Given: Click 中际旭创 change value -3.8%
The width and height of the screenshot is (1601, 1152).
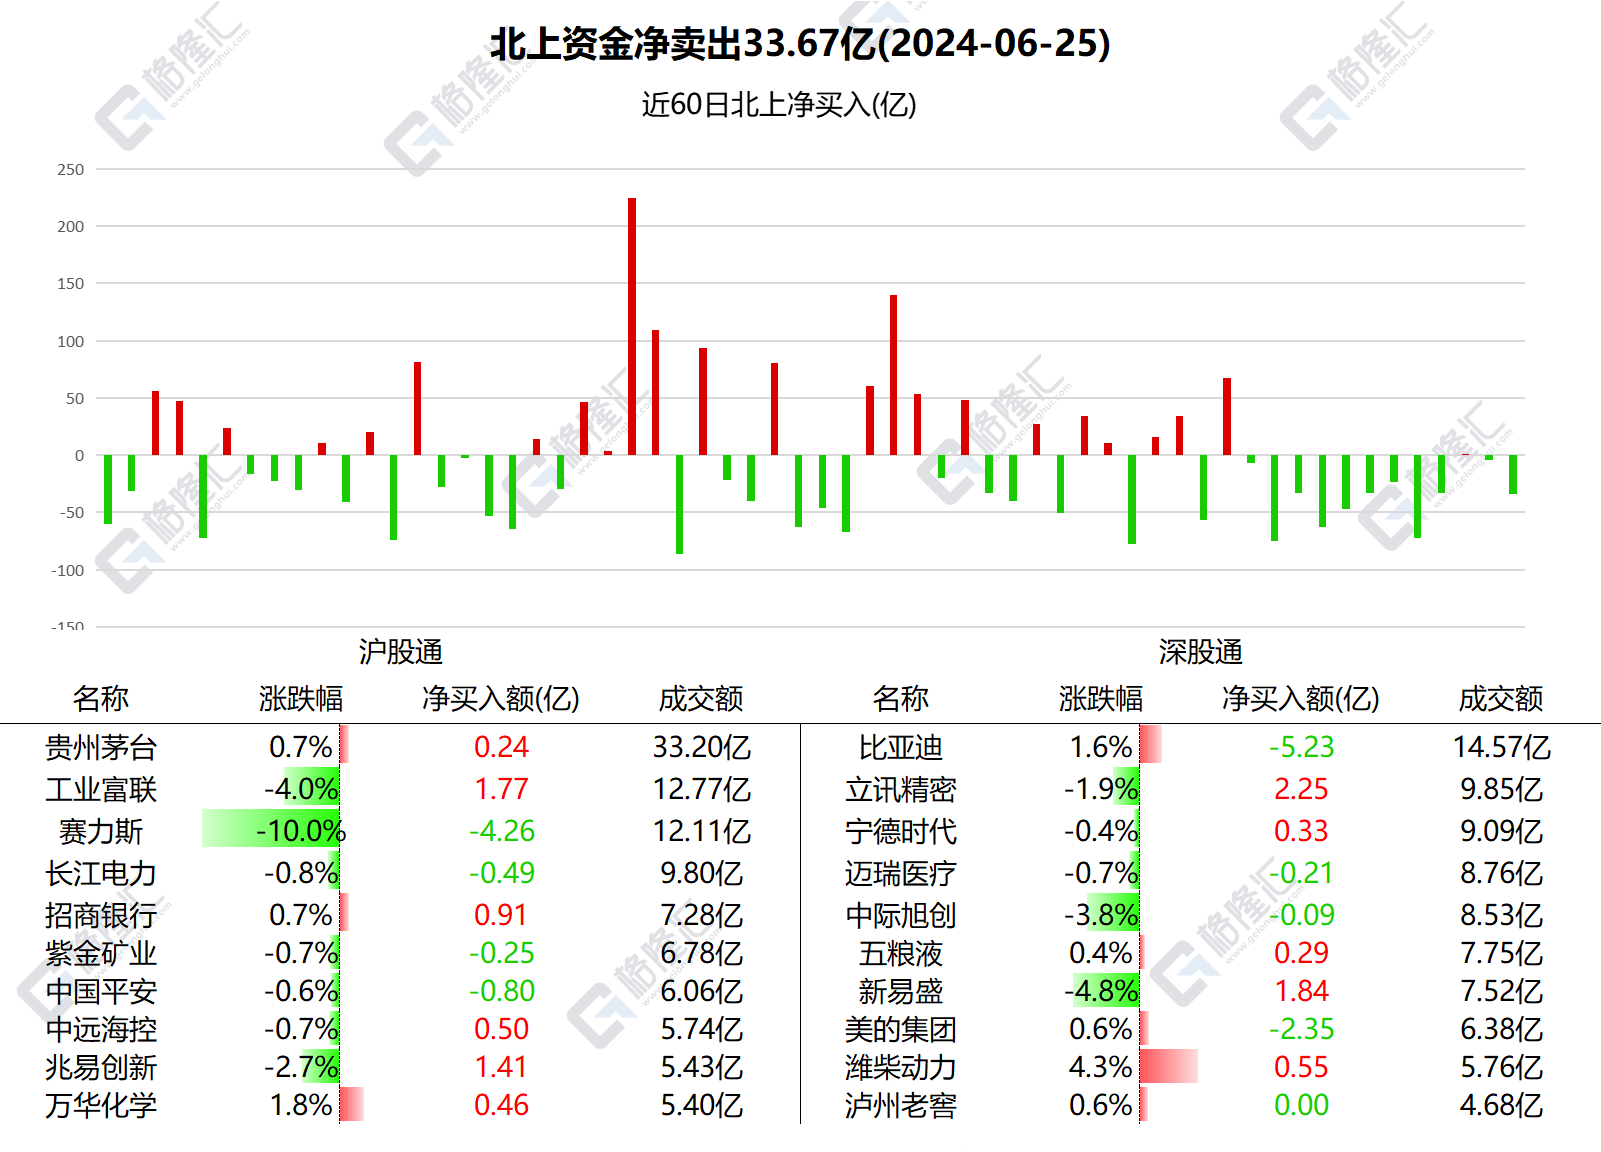Looking at the screenshot, I should click(x=1100, y=915).
